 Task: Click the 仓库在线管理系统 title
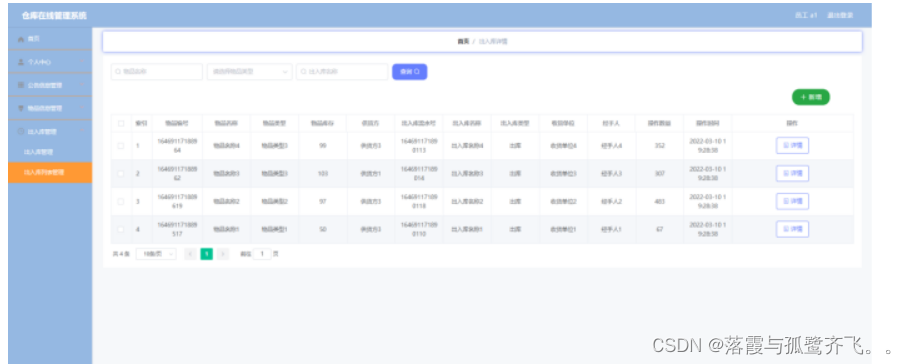point(54,16)
